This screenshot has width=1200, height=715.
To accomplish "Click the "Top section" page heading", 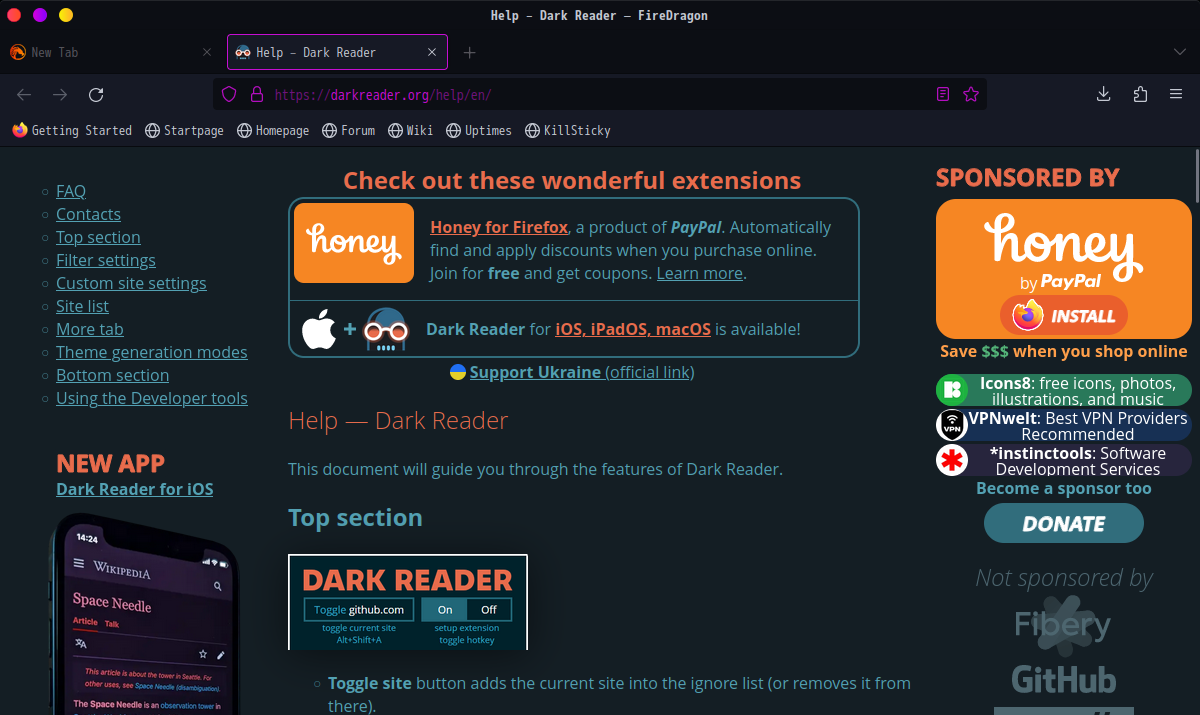I will [355, 518].
